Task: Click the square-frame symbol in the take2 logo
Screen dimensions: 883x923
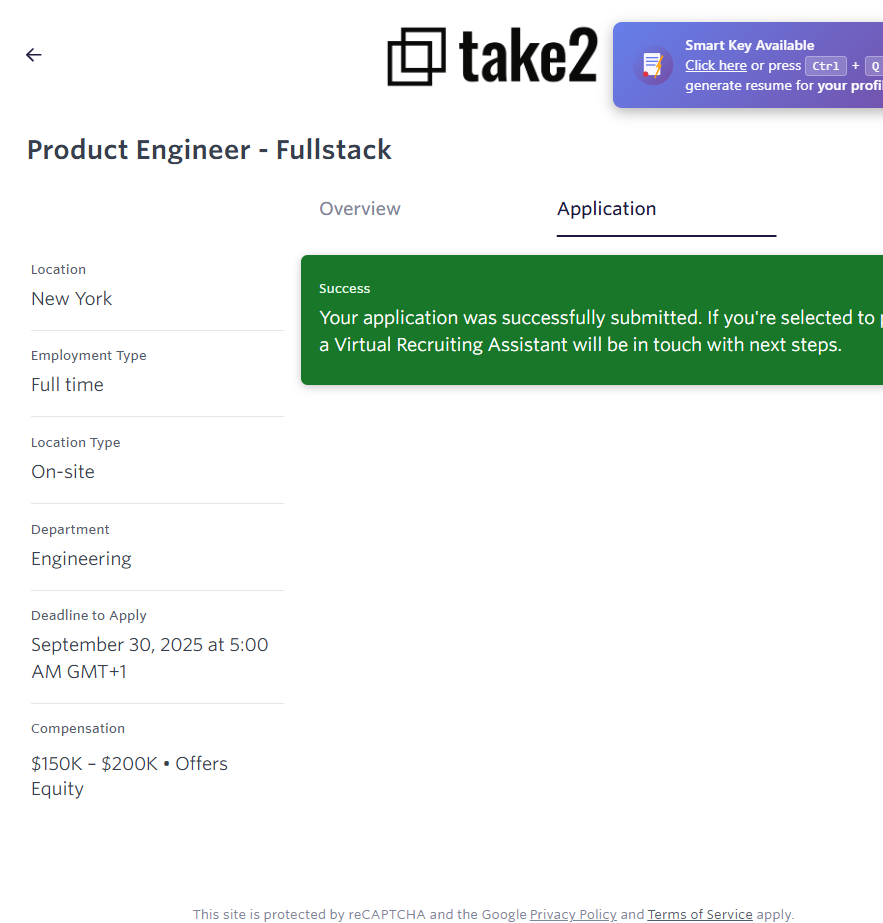Action: 417,58
